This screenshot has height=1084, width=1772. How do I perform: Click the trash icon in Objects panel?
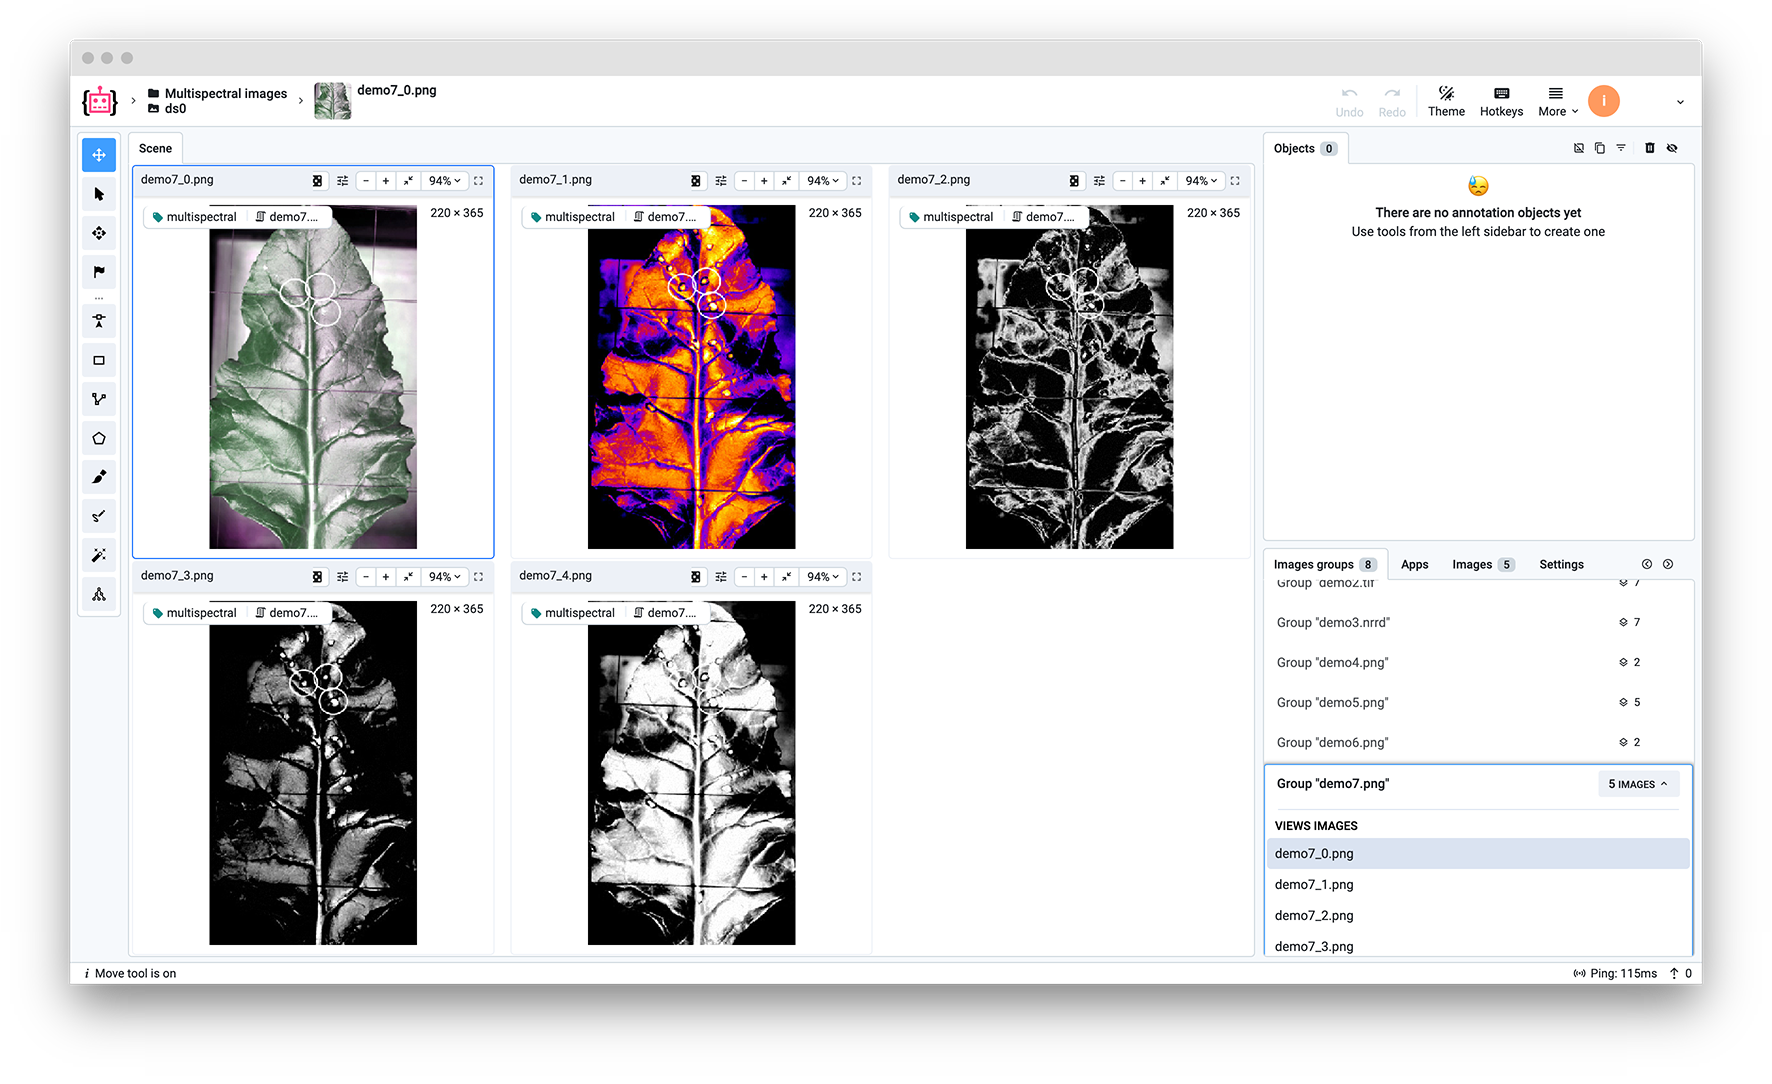coord(1650,148)
